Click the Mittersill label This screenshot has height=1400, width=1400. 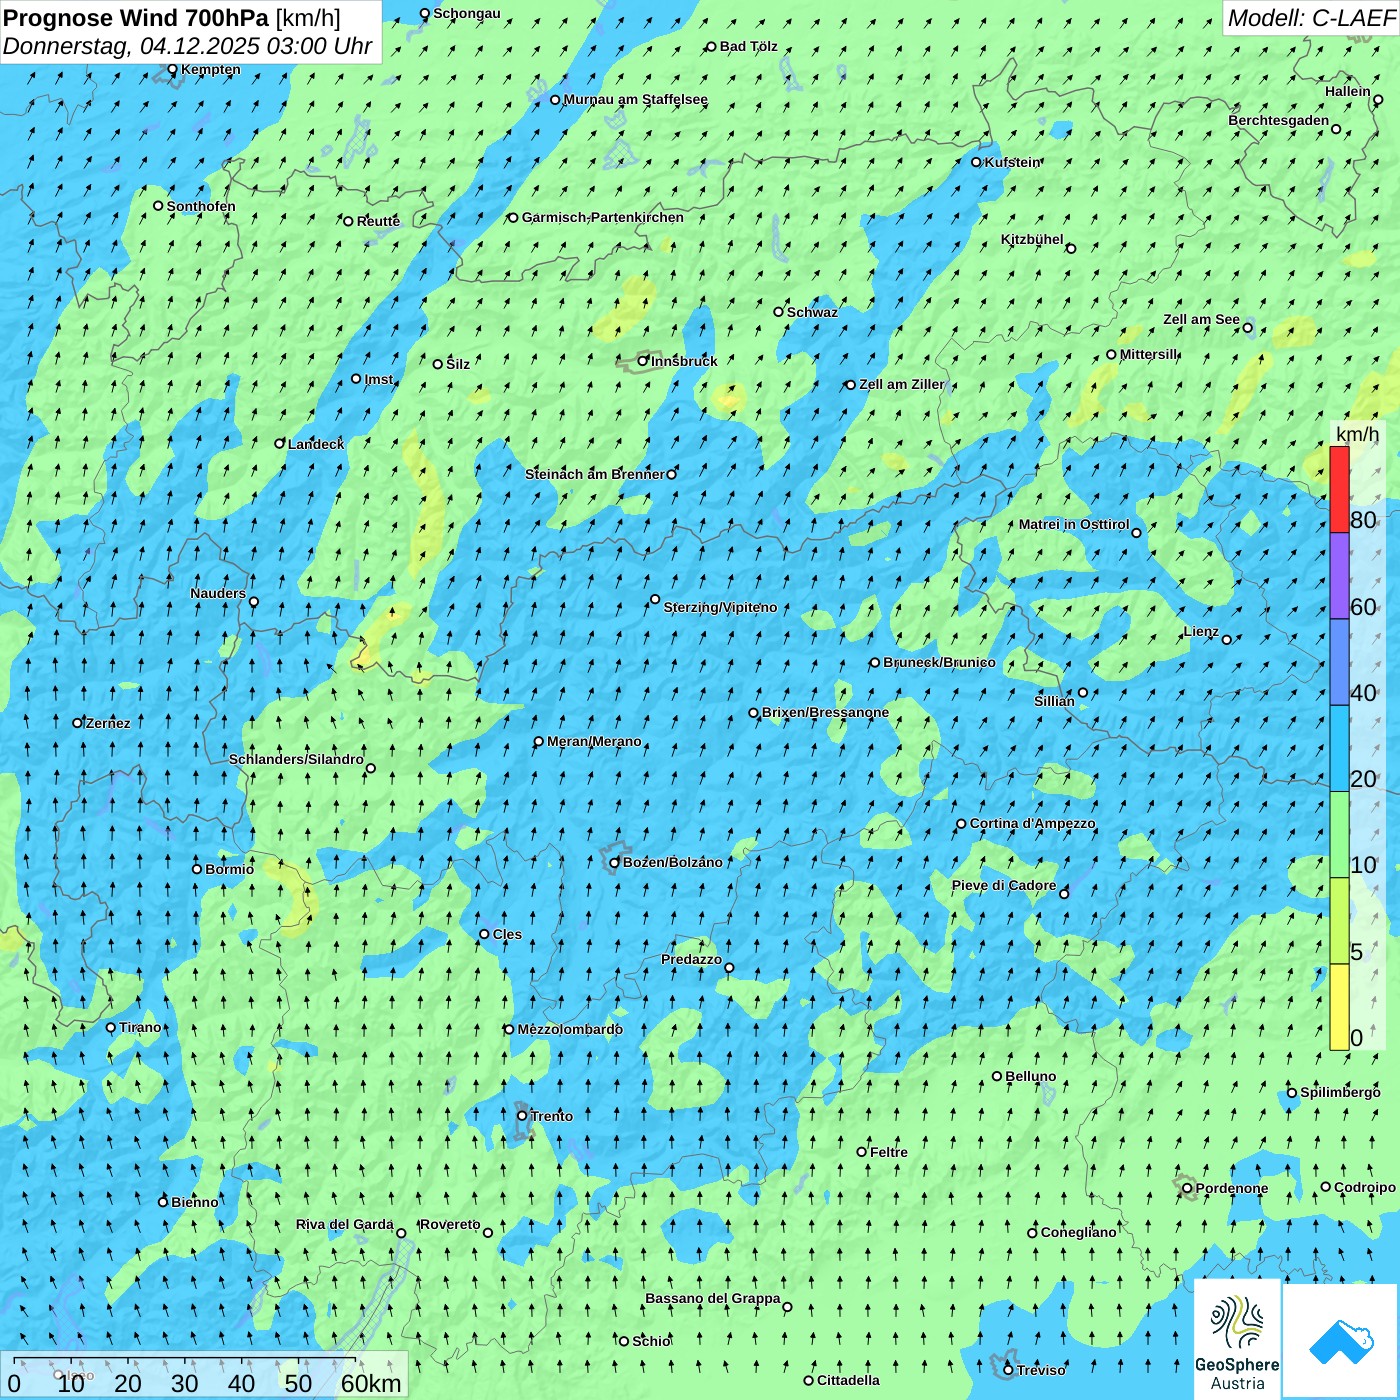coord(1149,354)
